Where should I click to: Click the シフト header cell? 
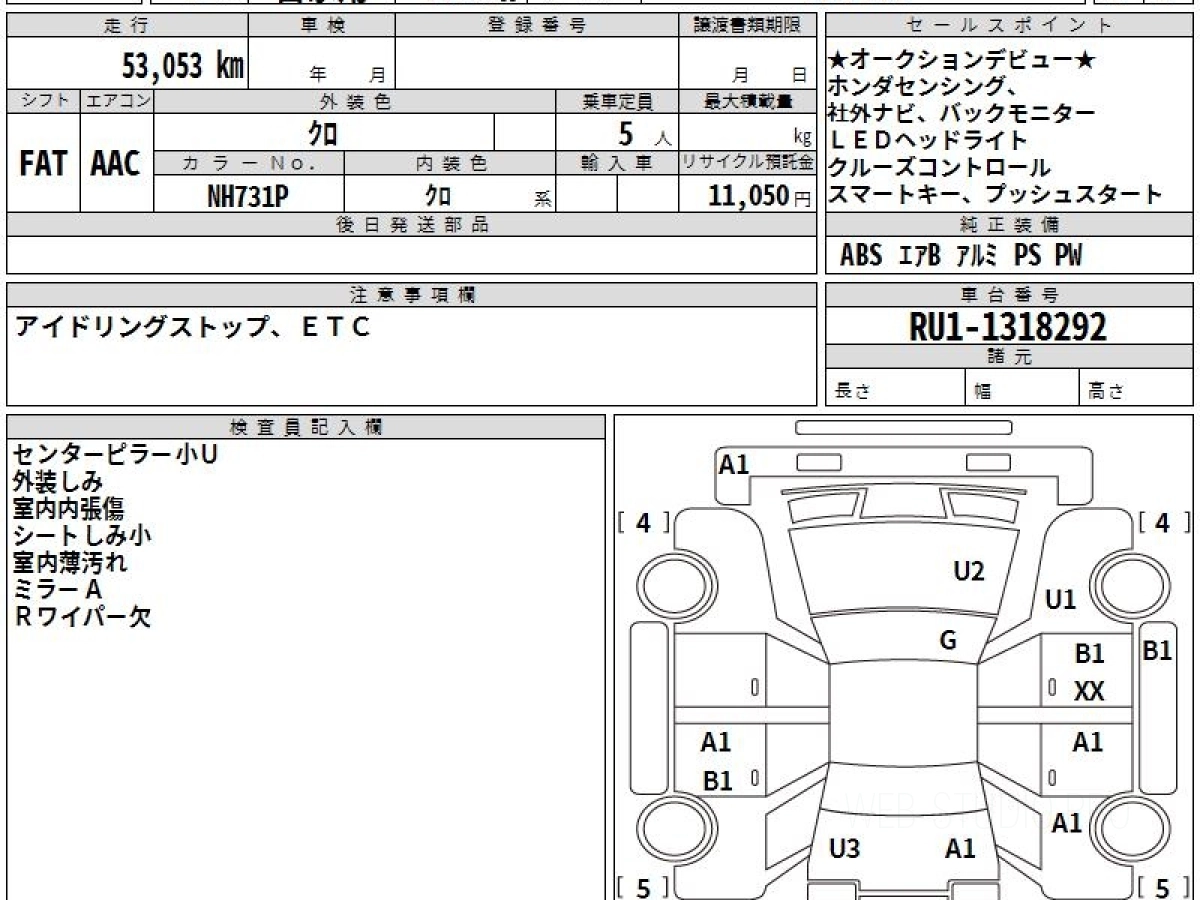(x=43, y=101)
